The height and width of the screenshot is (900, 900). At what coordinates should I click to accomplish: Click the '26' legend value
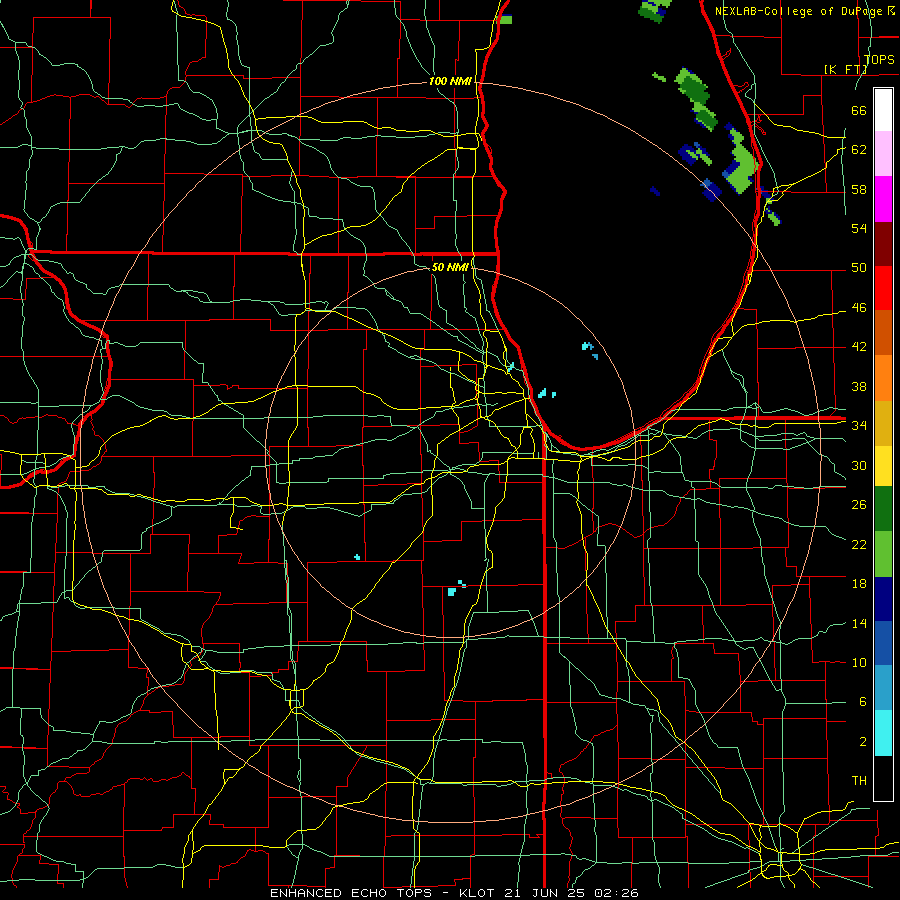point(859,505)
